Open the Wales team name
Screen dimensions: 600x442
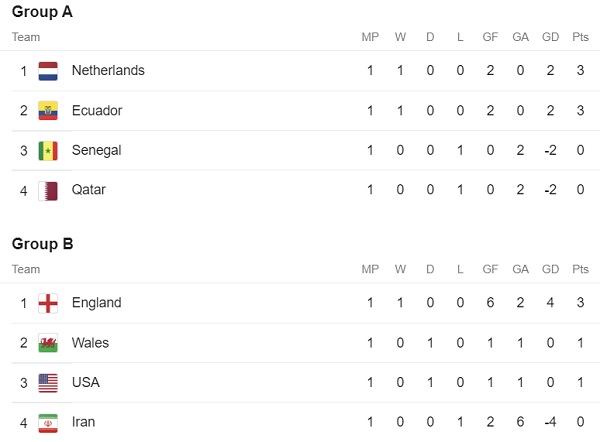(x=90, y=343)
